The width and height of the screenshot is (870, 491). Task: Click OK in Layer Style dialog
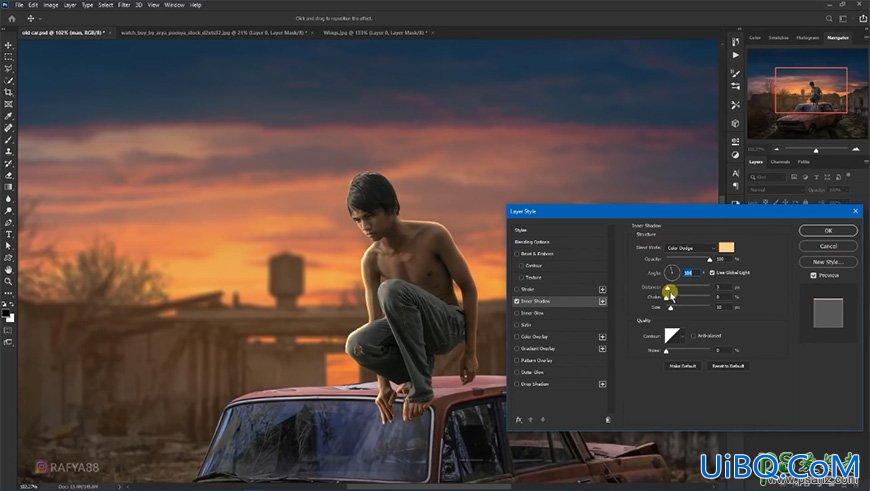pyautogui.click(x=828, y=230)
